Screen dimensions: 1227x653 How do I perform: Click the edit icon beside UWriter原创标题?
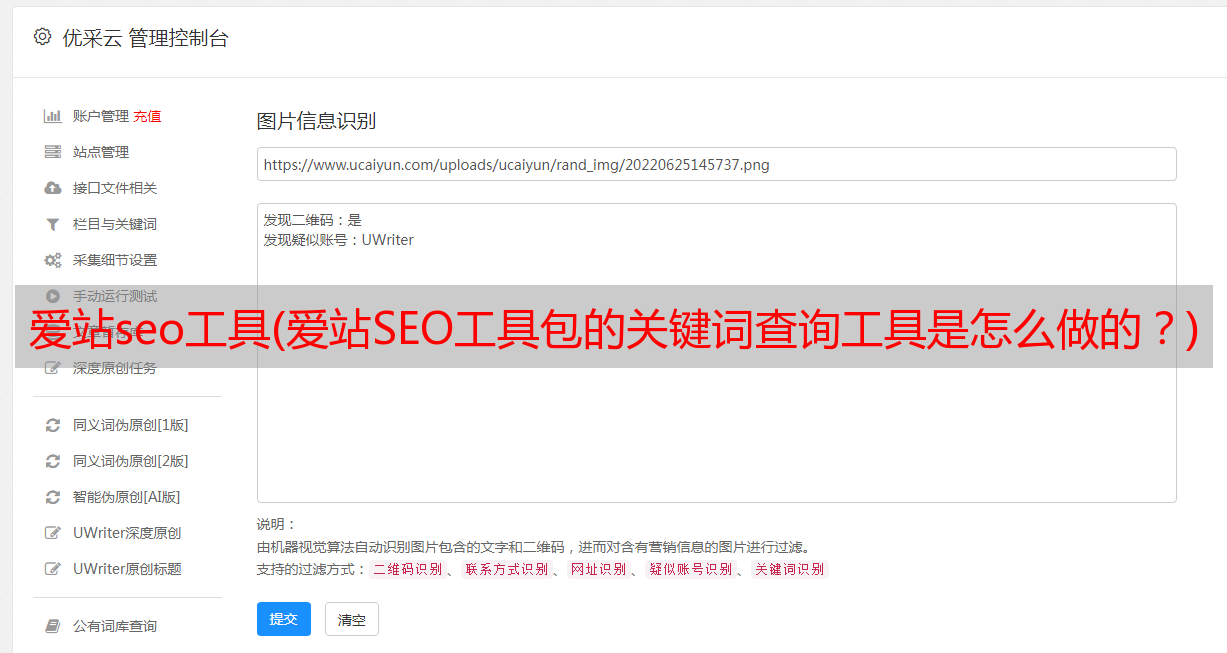(53, 569)
